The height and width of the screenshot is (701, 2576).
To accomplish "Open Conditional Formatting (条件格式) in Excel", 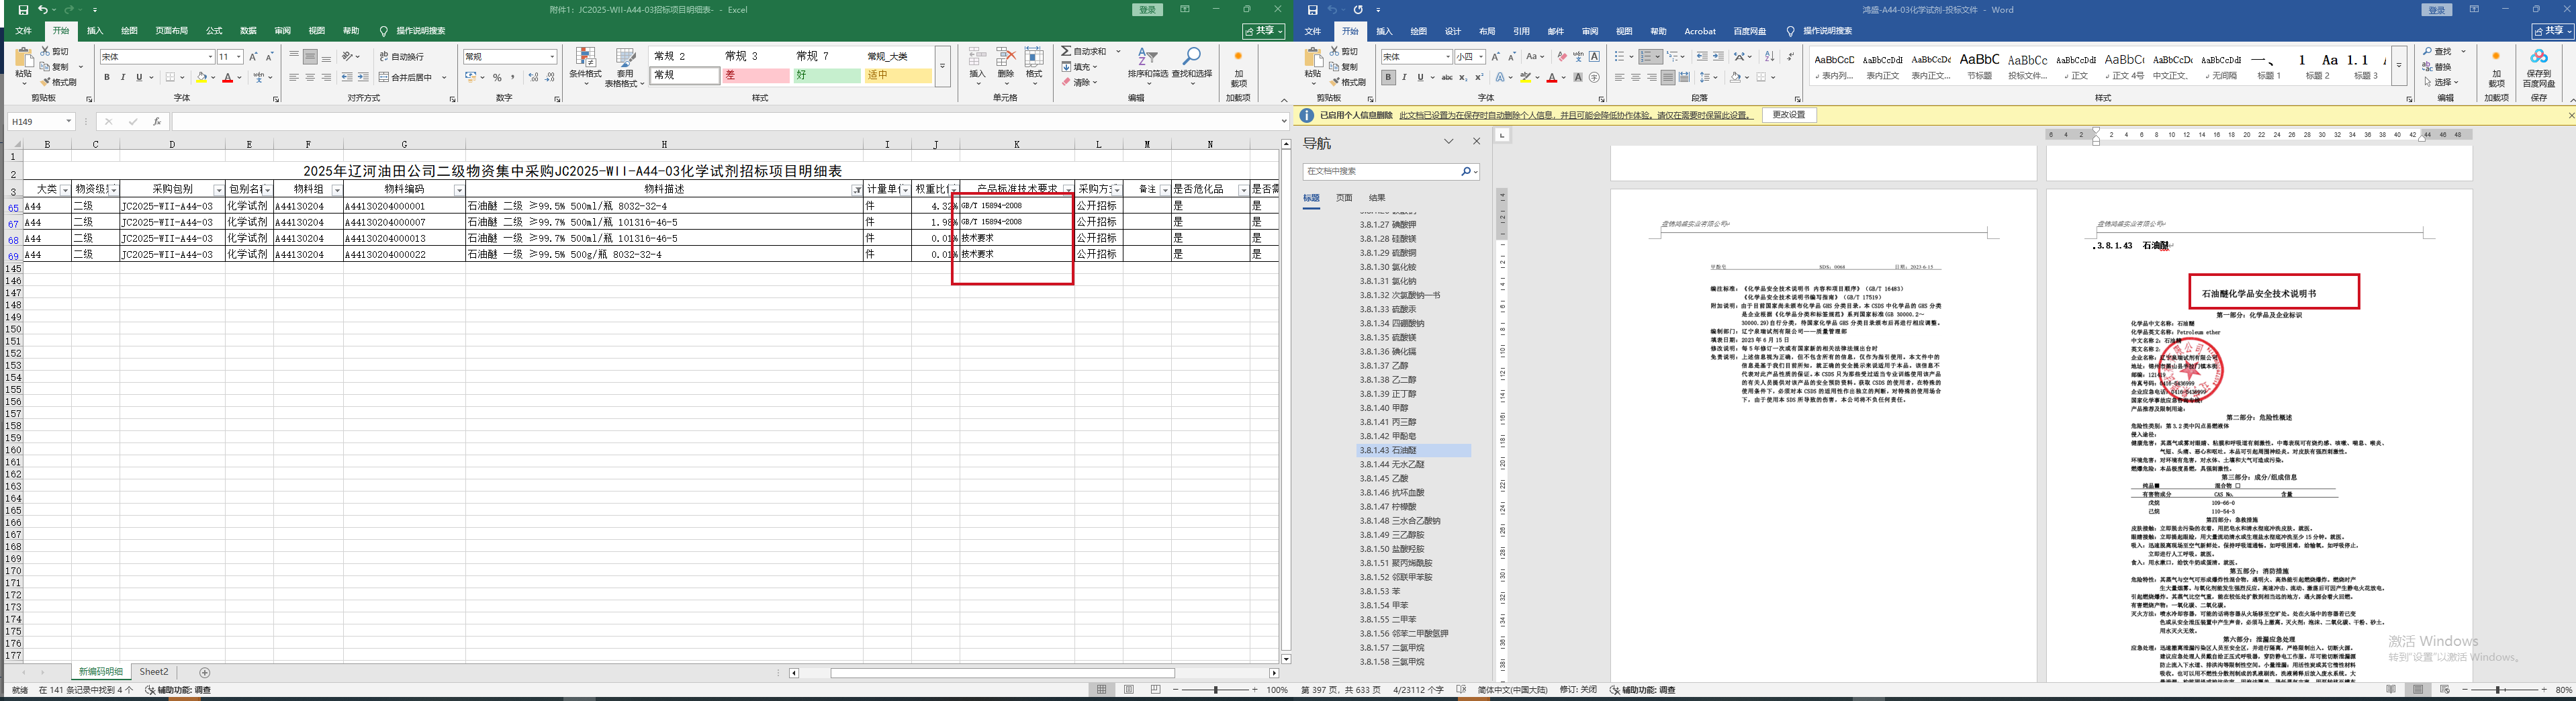I will pos(585,66).
